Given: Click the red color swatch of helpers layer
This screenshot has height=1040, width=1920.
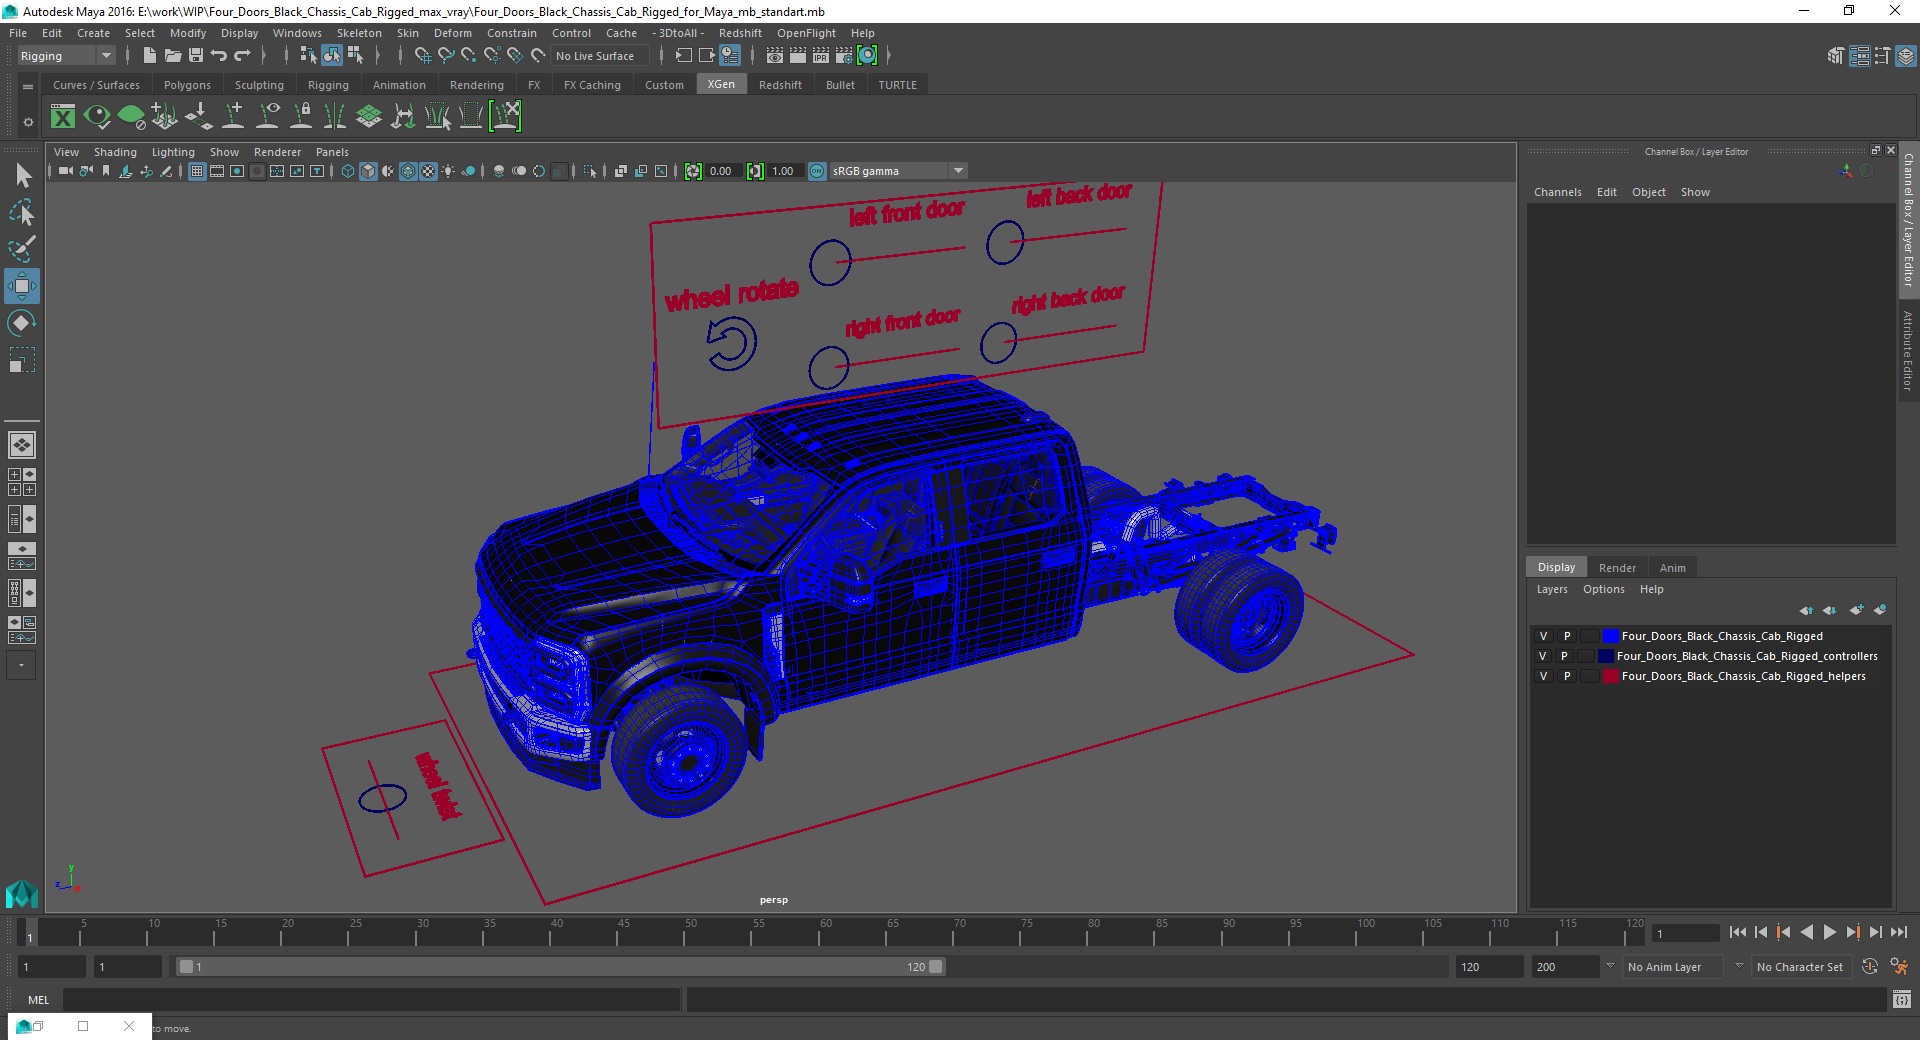Looking at the screenshot, I should click(x=1610, y=676).
